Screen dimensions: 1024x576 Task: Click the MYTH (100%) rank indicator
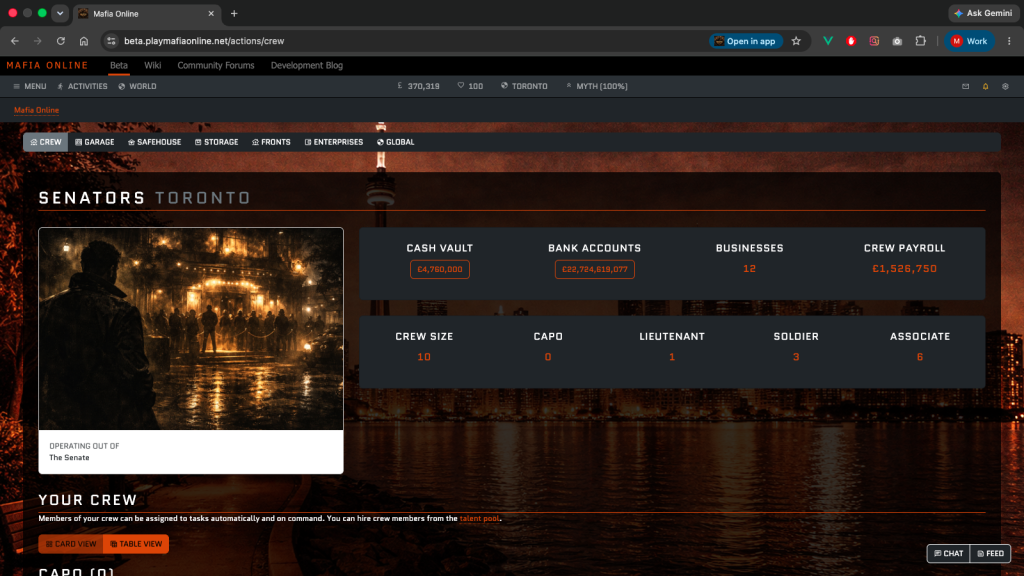596,86
